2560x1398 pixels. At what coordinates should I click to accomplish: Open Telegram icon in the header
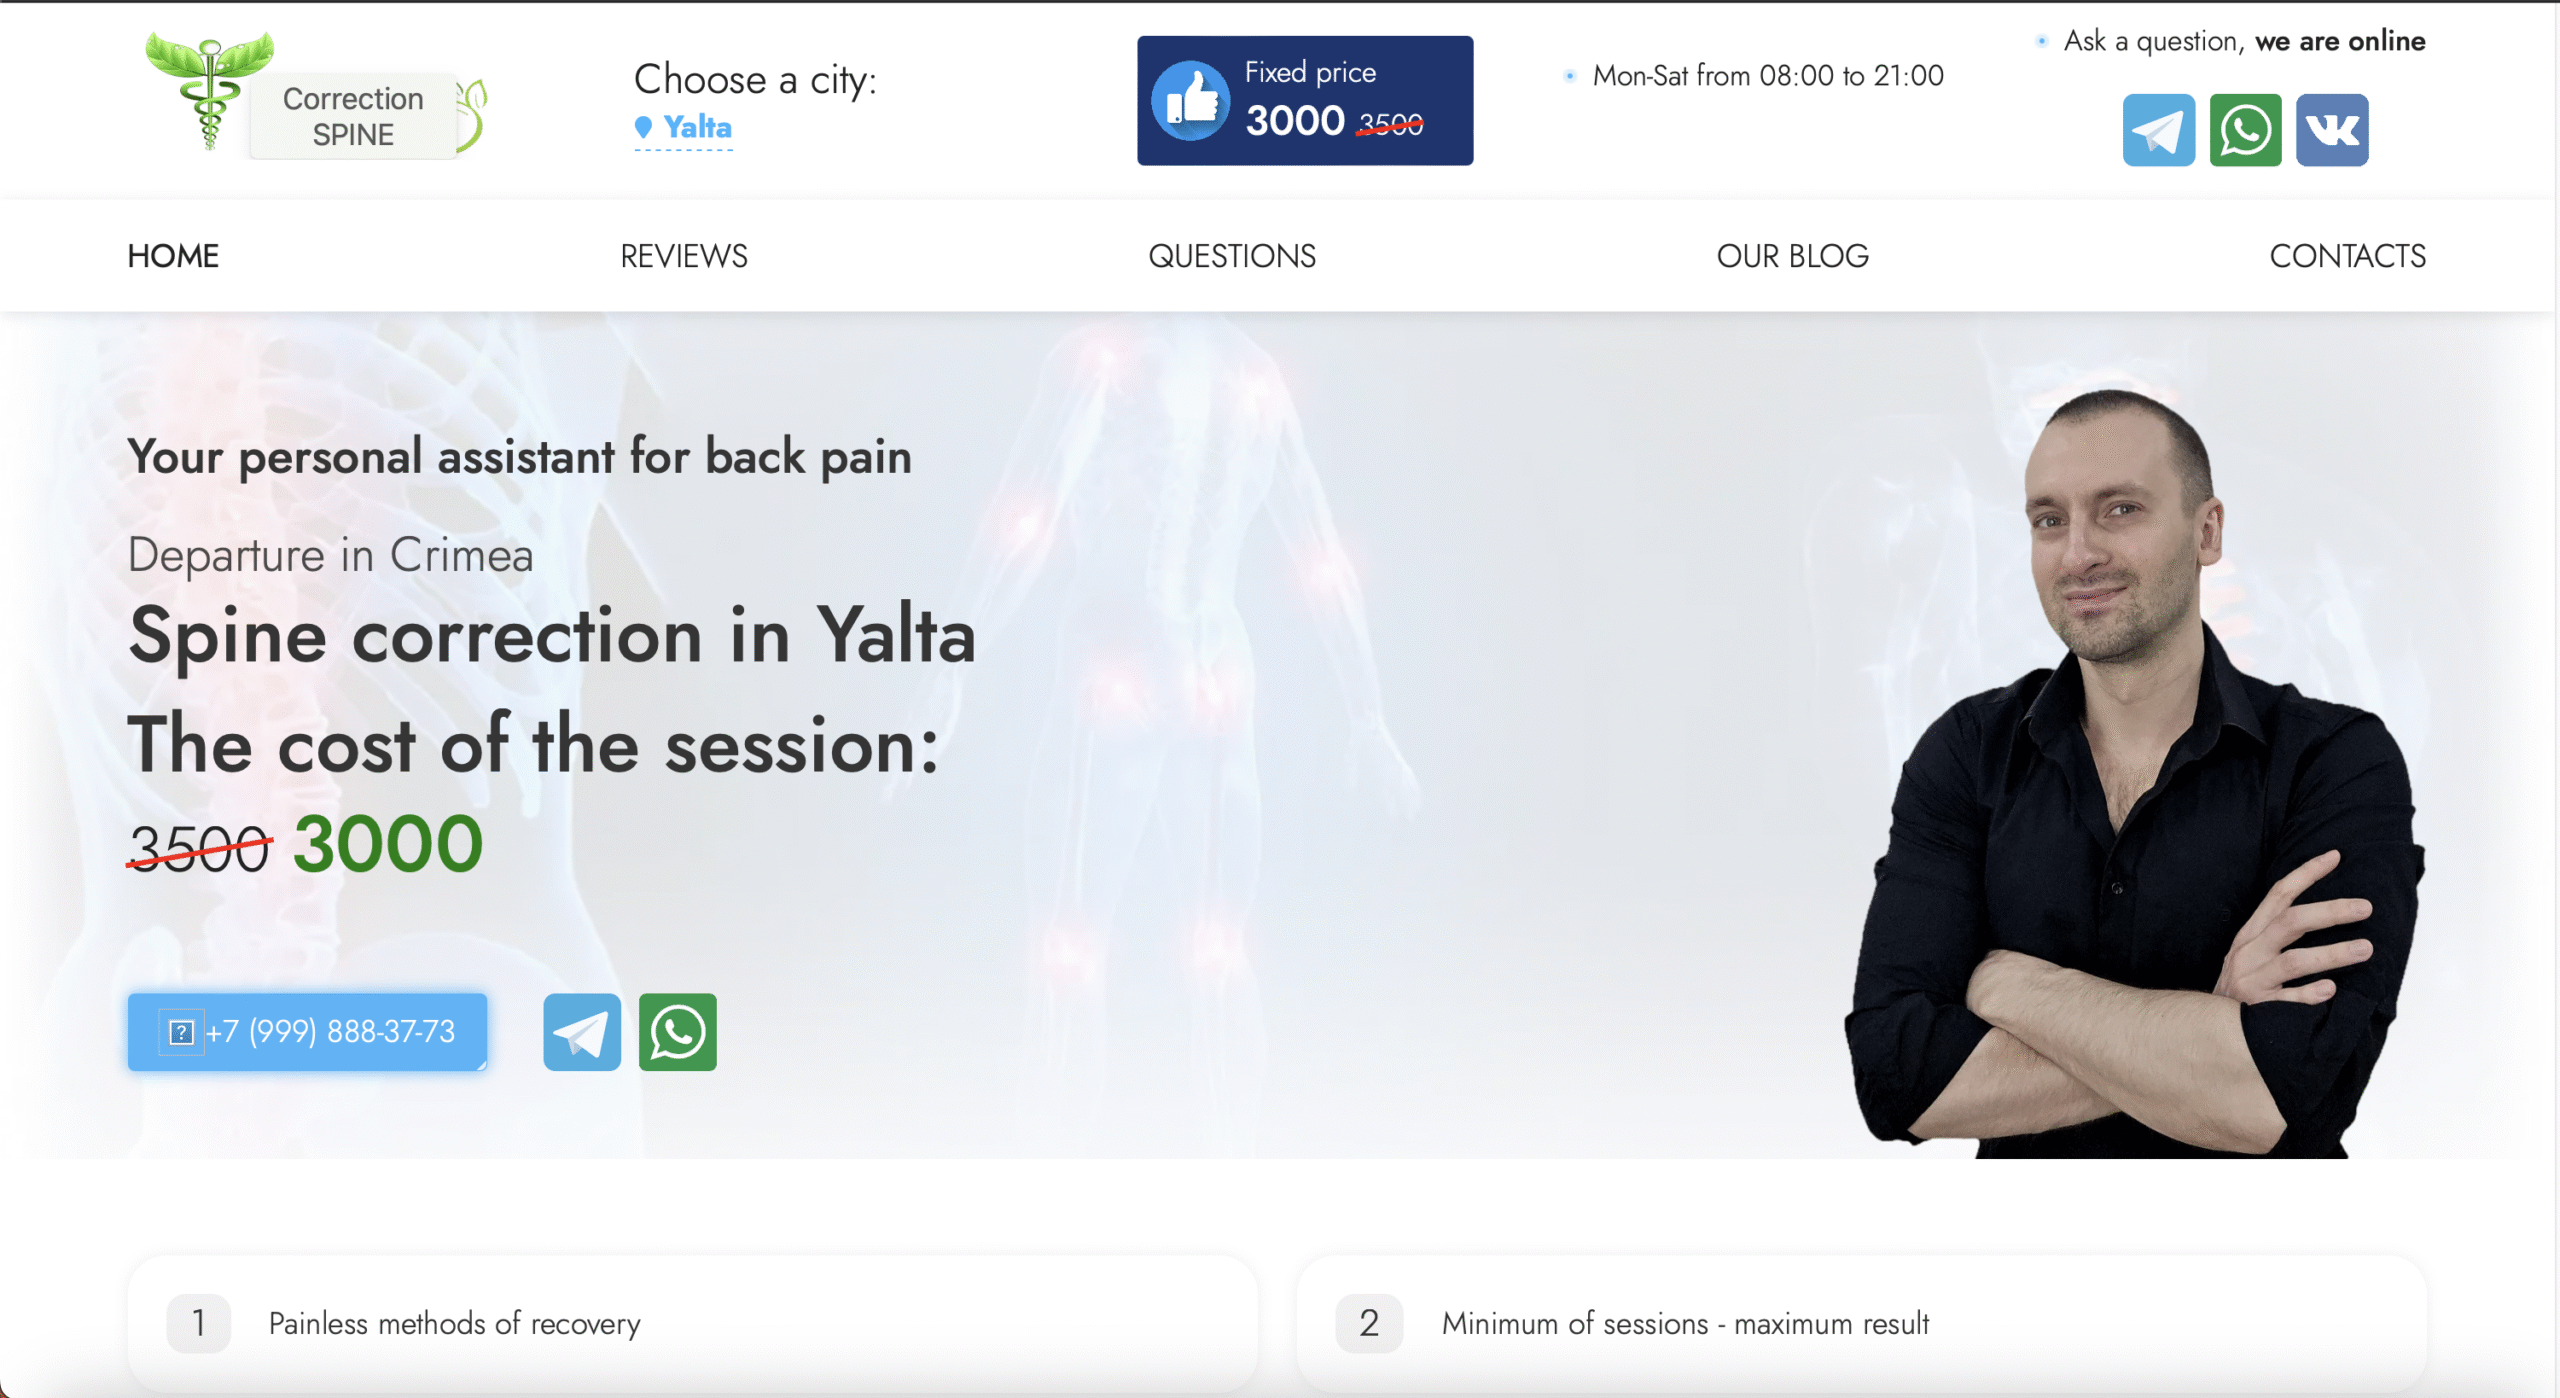point(2158,130)
